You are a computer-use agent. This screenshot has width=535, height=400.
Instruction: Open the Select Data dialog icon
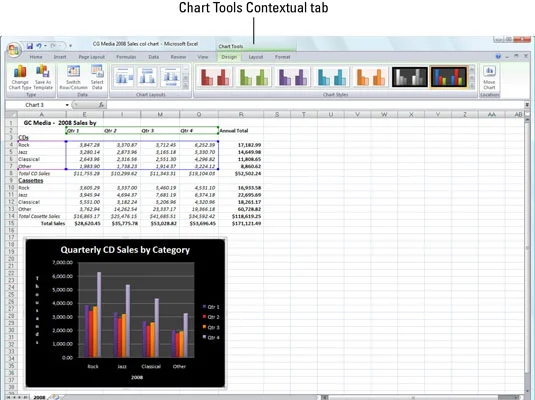pyautogui.click(x=97, y=71)
